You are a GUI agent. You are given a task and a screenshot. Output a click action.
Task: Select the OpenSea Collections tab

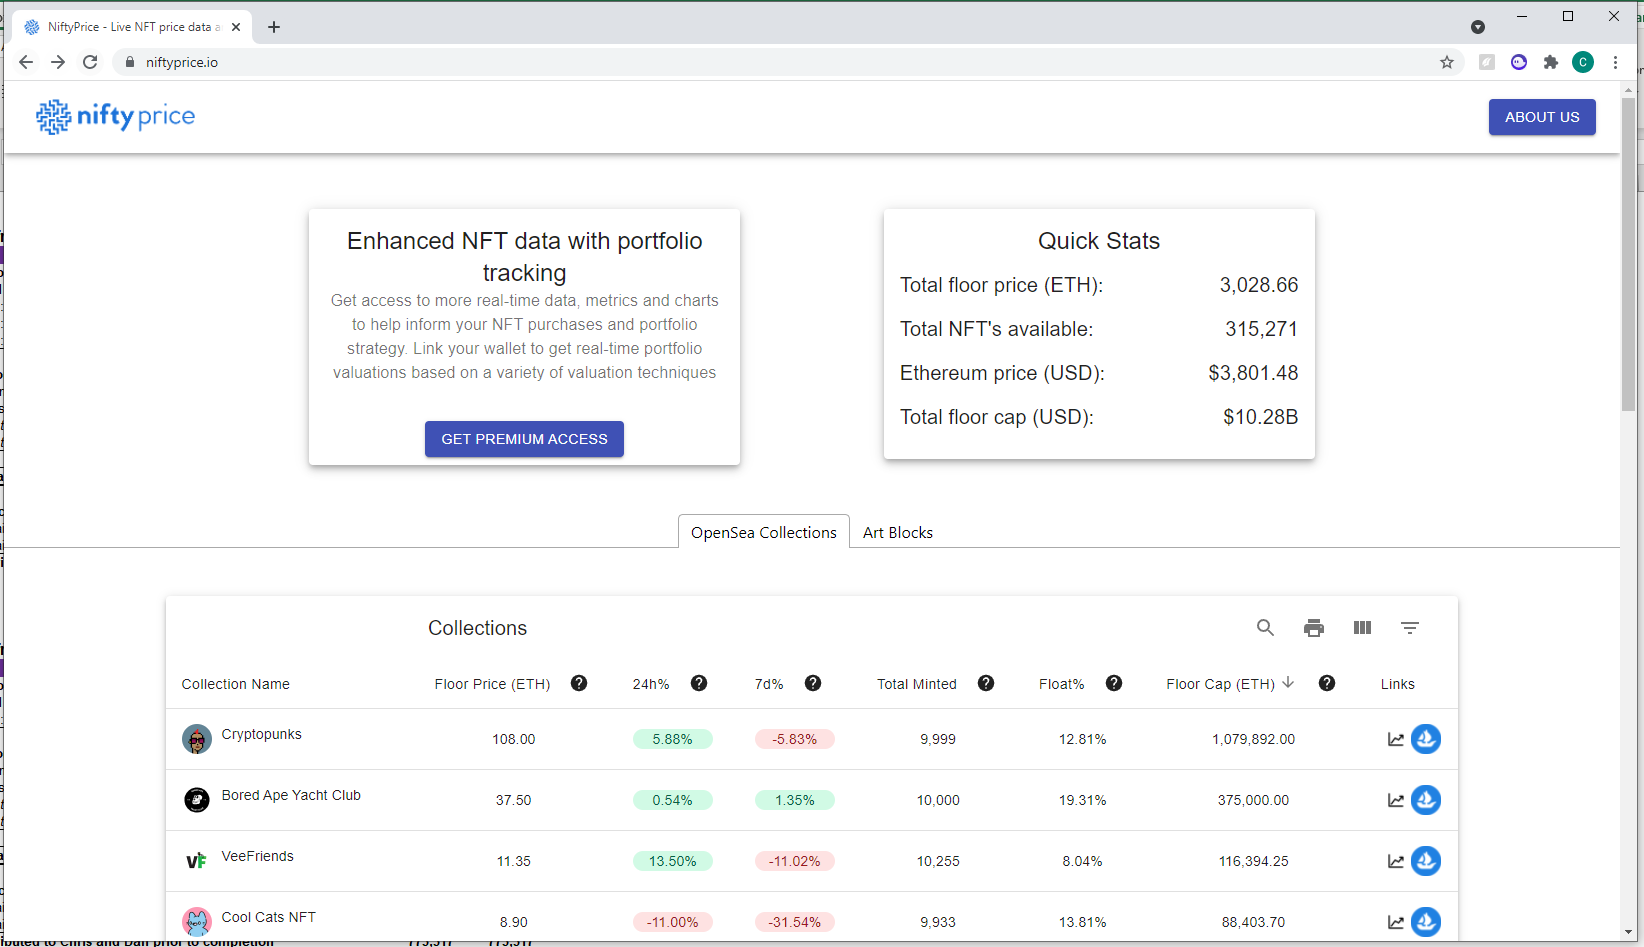pos(763,531)
